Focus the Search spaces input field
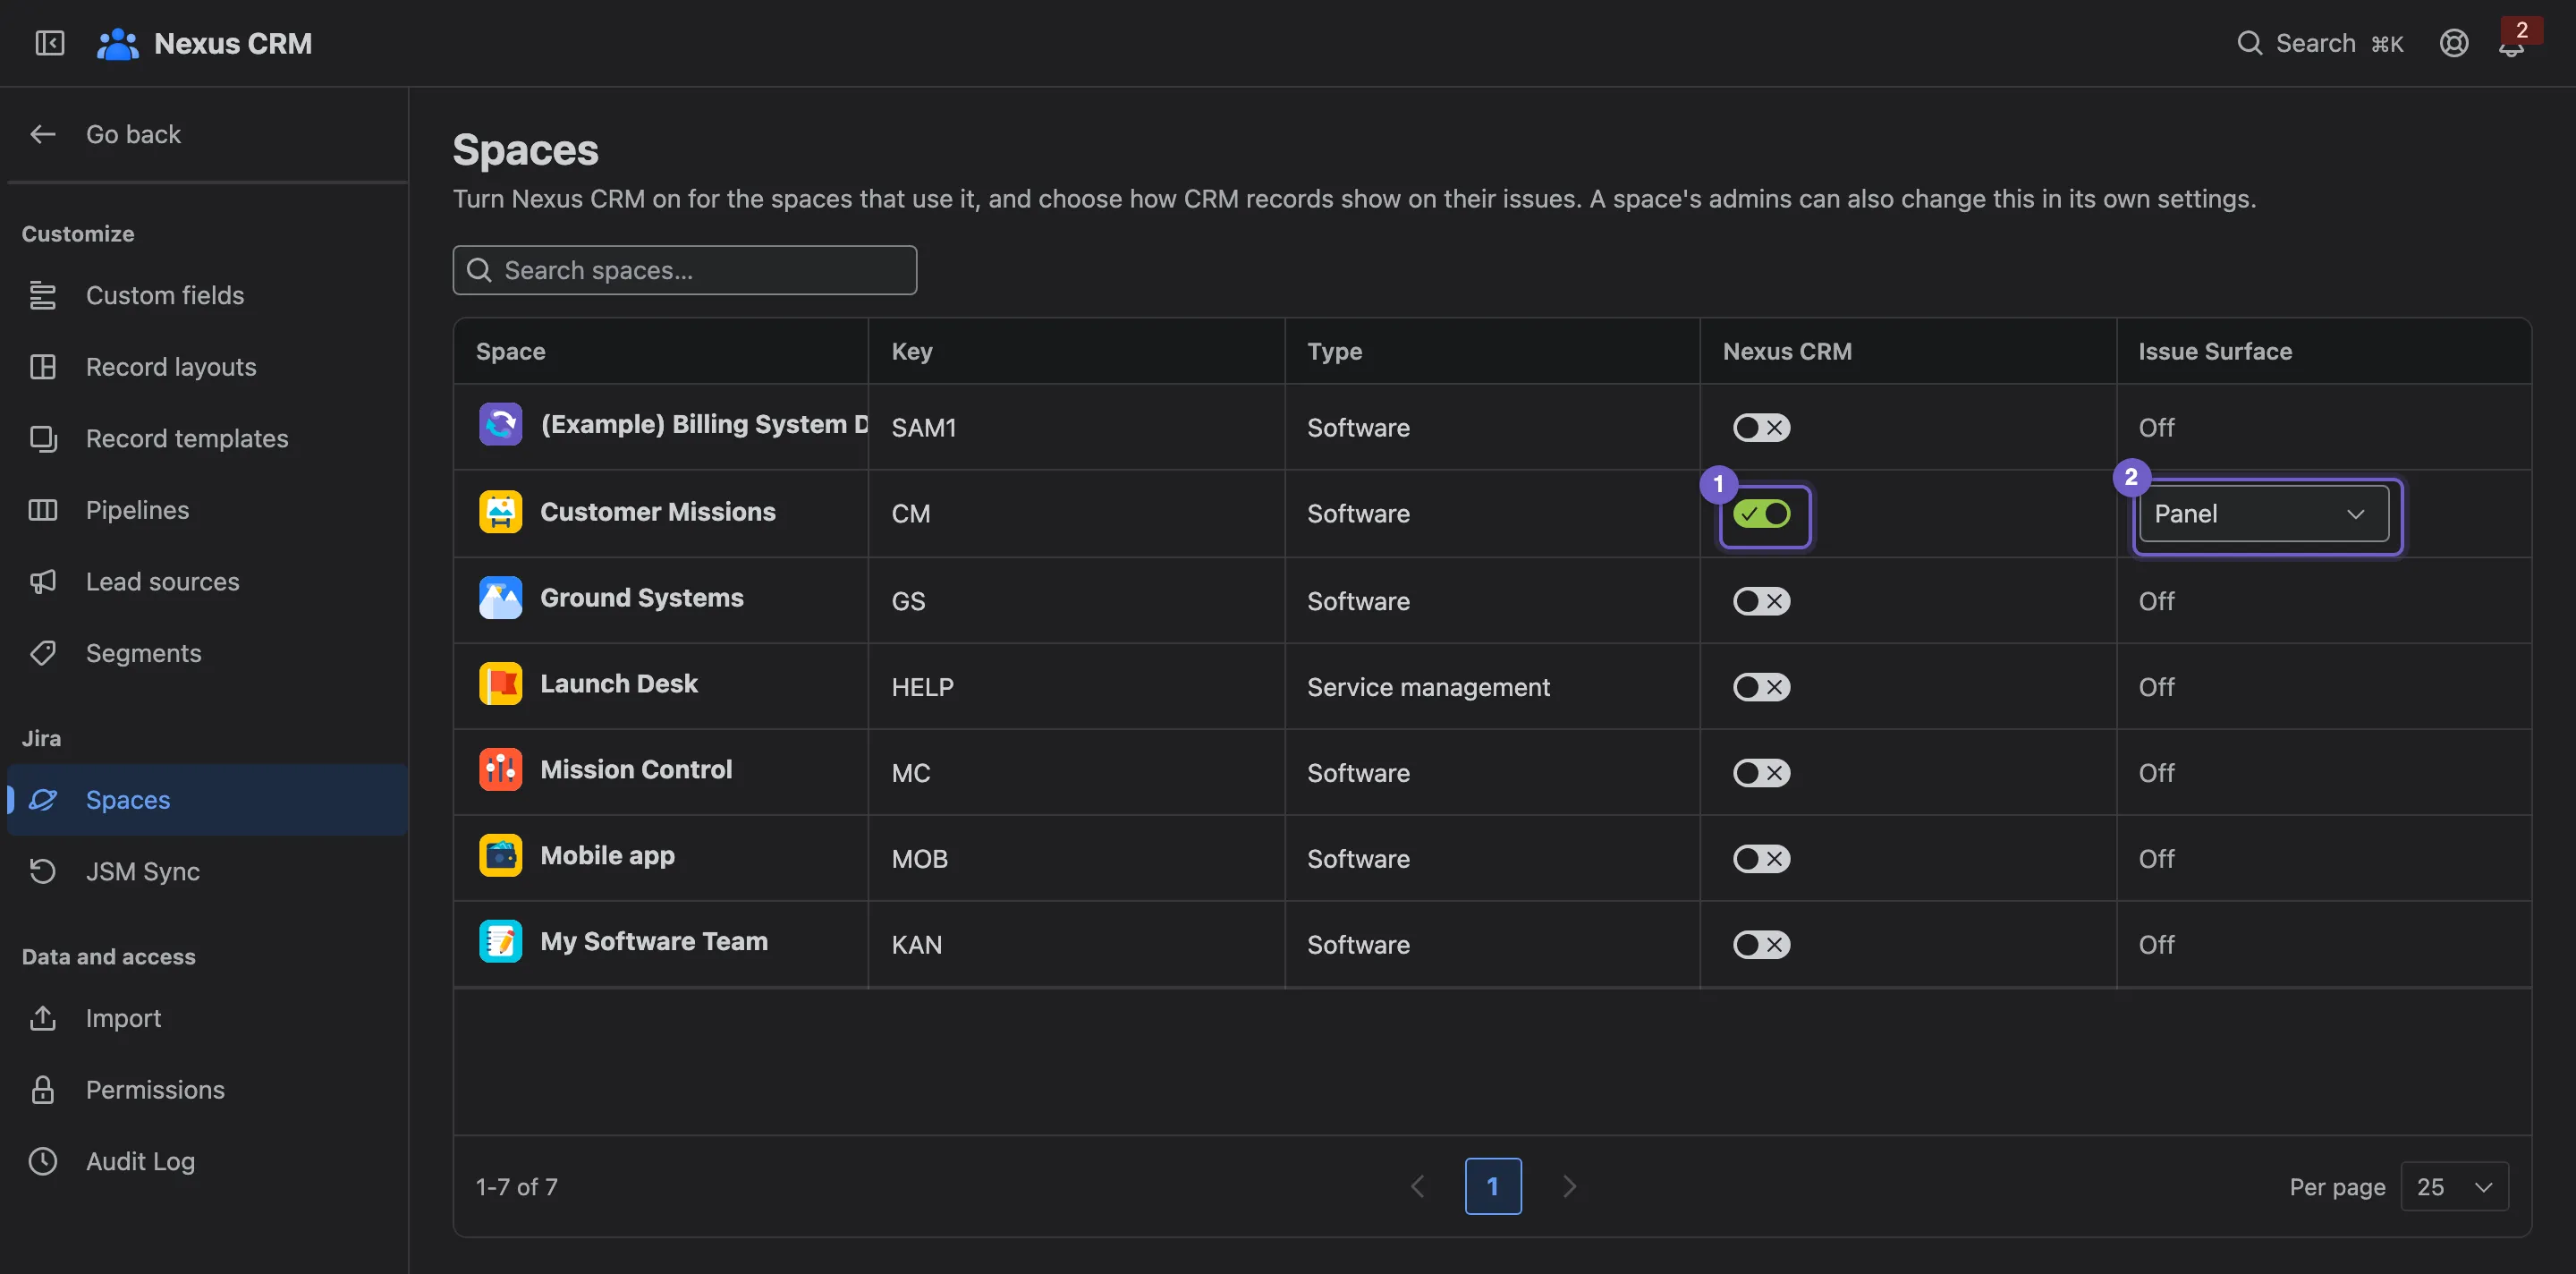 (x=685, y=270)
